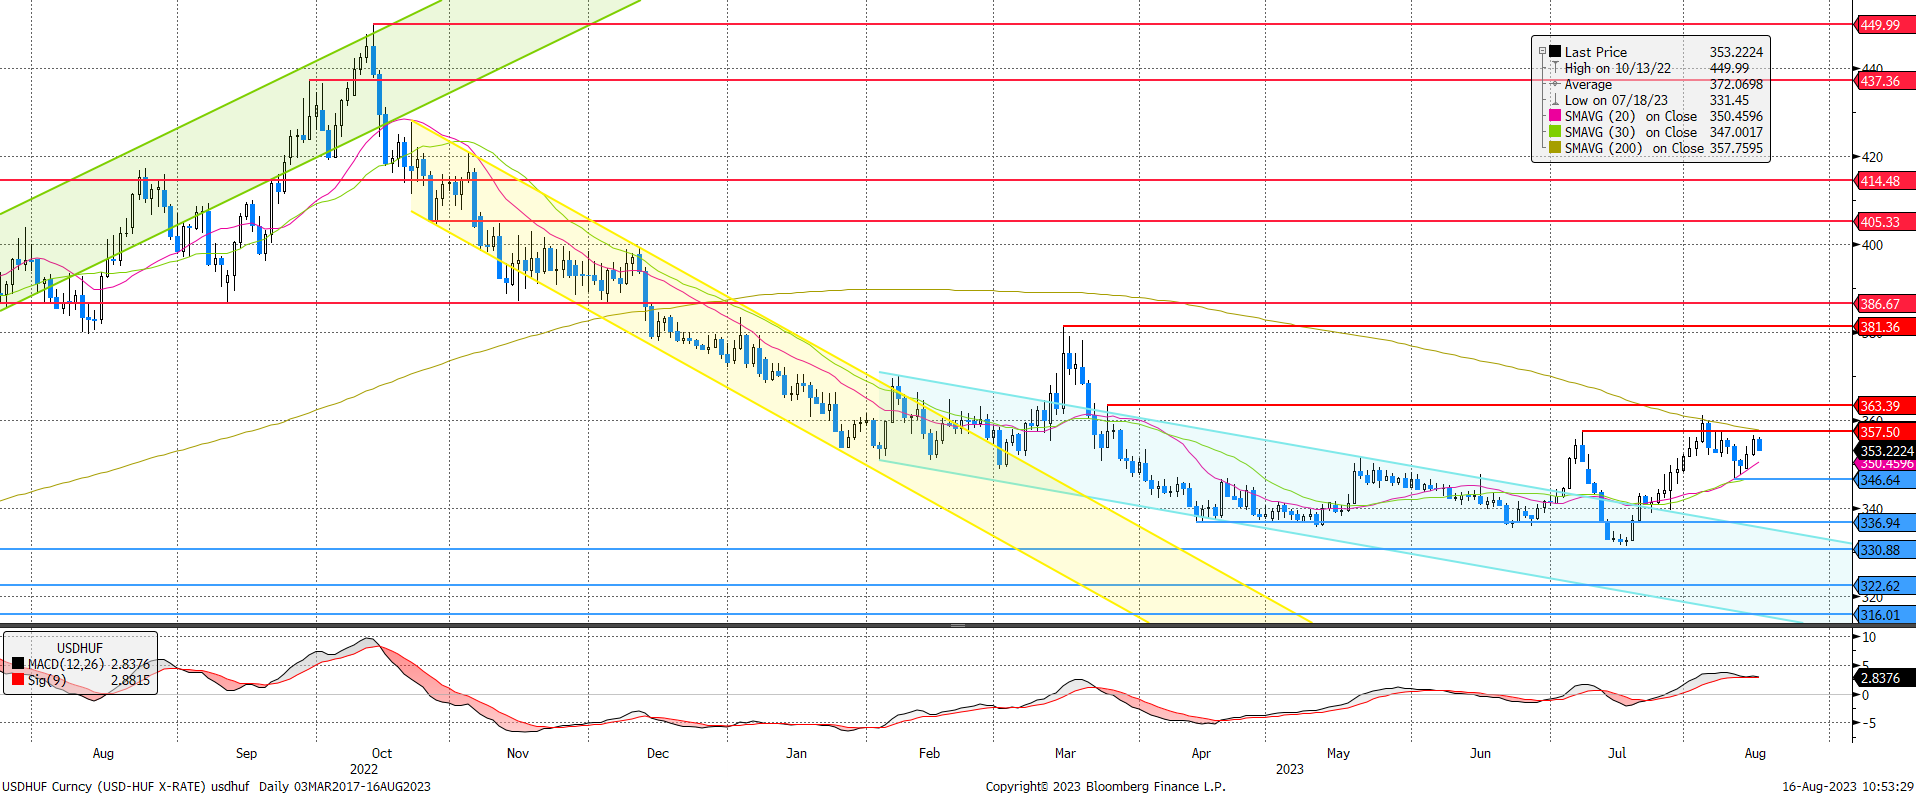Click the USDHUF title in MACD legend
Screen dimensions: 1916x795
(80, 648)
